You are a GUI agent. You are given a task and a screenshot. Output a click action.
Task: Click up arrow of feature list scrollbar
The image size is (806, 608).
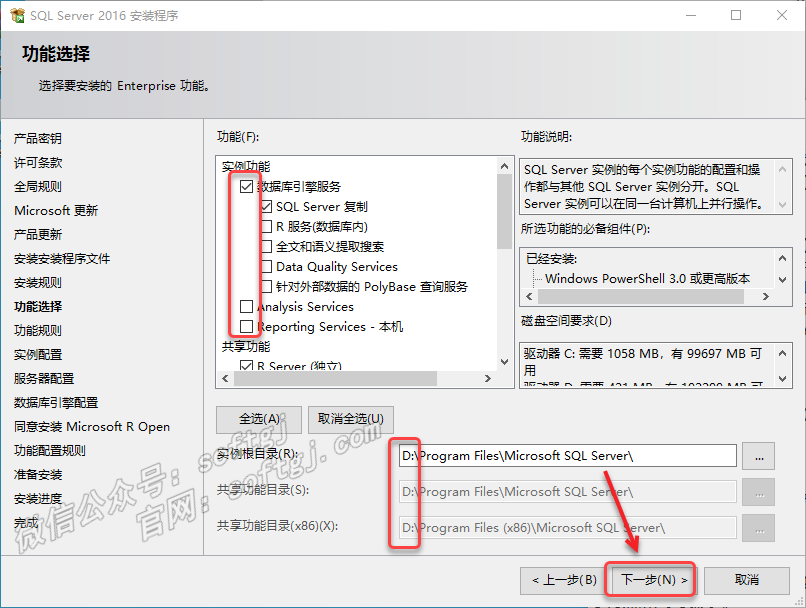pyautogui.click(x=504, y=166)
